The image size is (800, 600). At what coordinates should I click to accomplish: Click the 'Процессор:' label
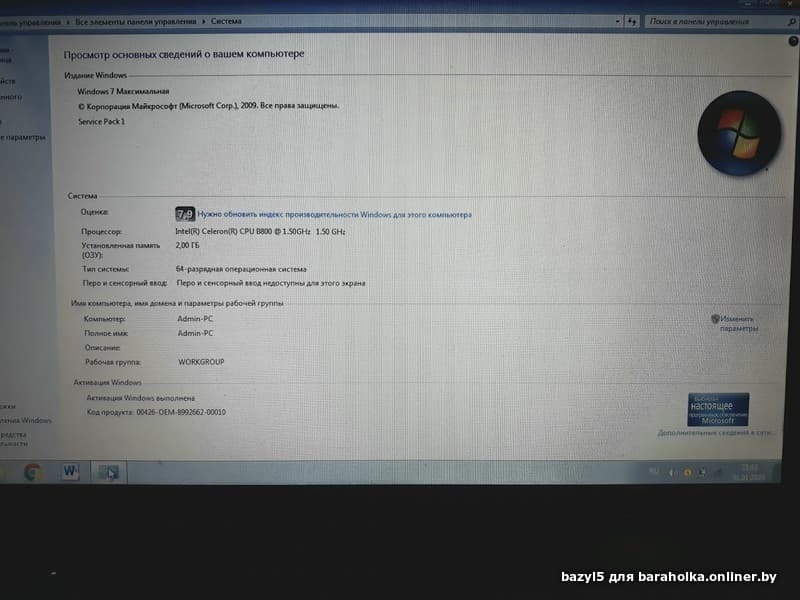click(x=101, y=232)
